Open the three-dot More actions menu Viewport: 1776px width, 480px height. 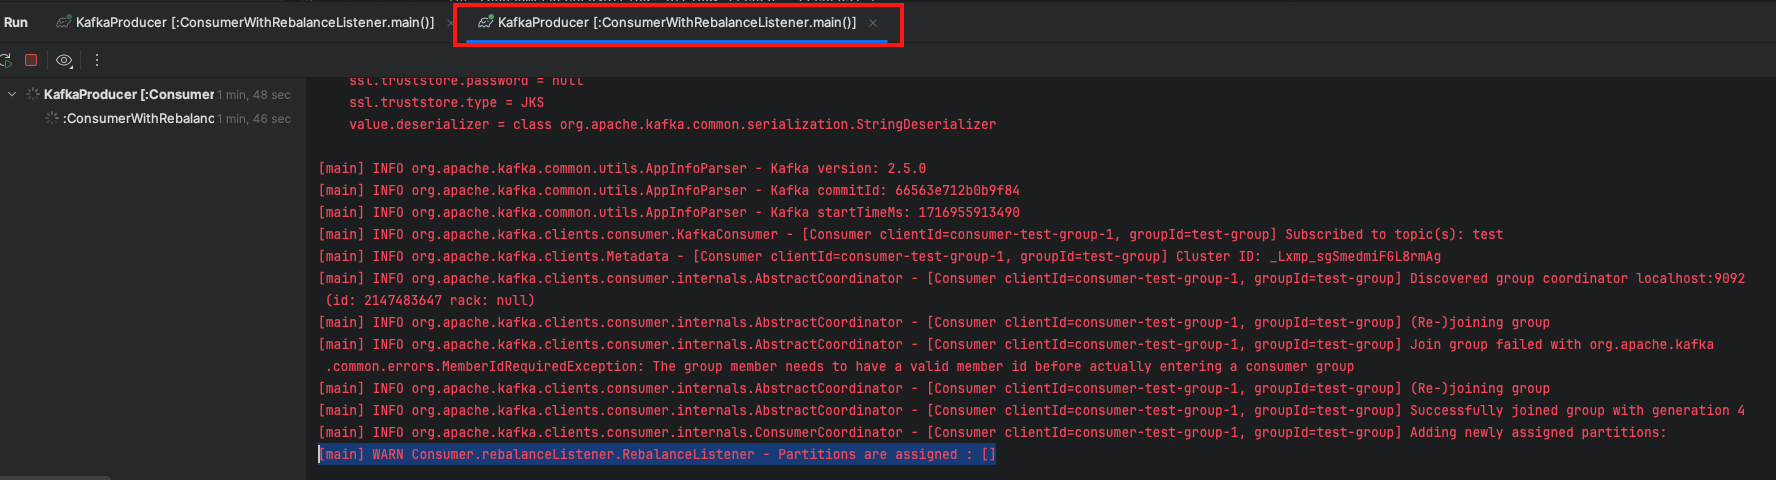(97, 60)
